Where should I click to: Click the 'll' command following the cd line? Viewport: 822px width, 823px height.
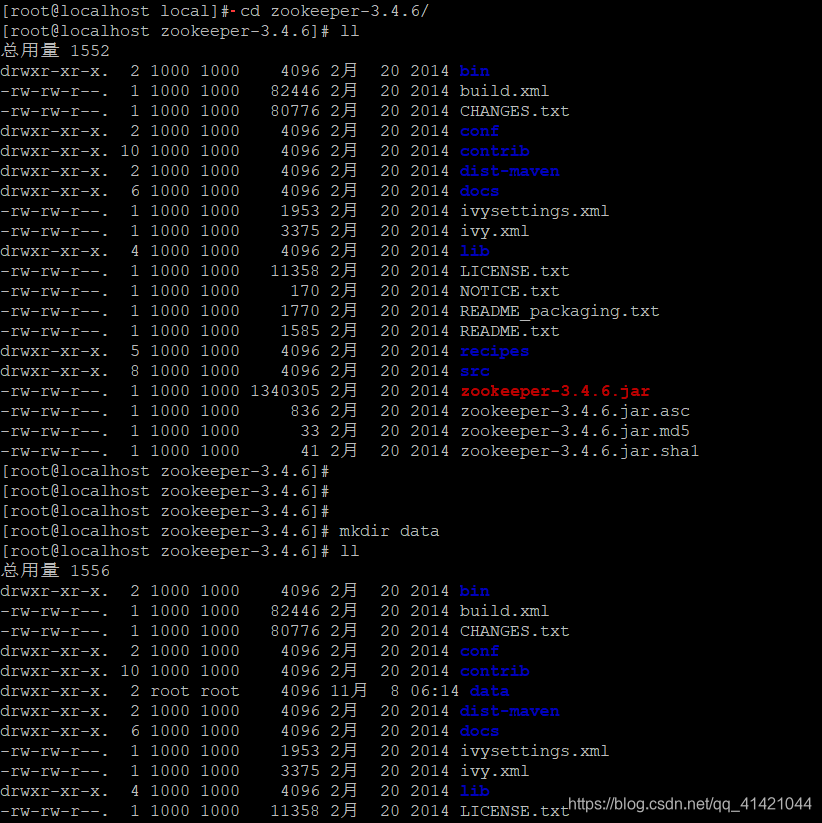[x=350, y=31]
